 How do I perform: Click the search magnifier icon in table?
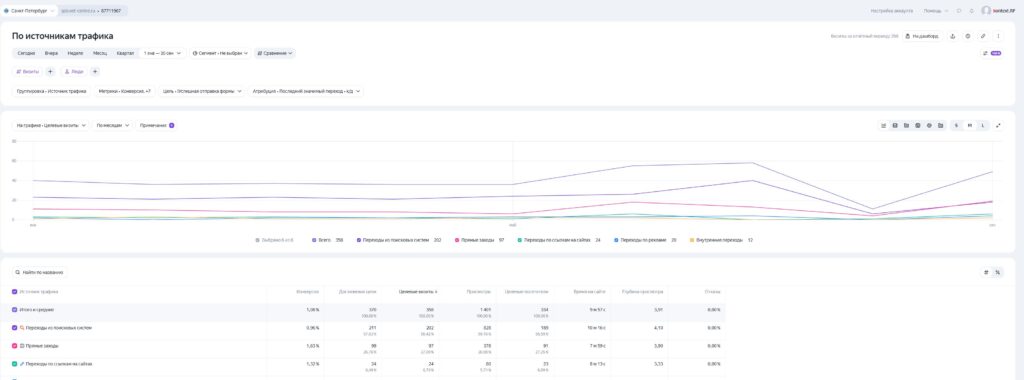click(x=18, y=272)
